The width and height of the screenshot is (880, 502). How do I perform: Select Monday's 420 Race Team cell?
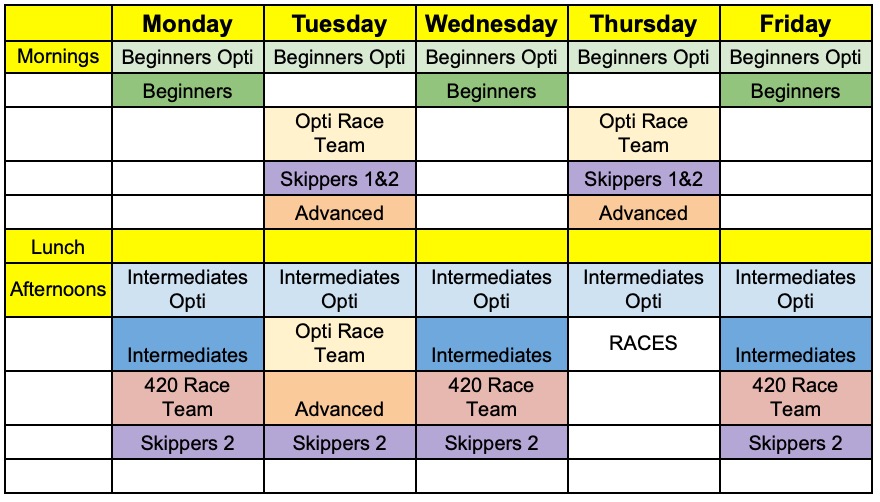tap(187, 398)
